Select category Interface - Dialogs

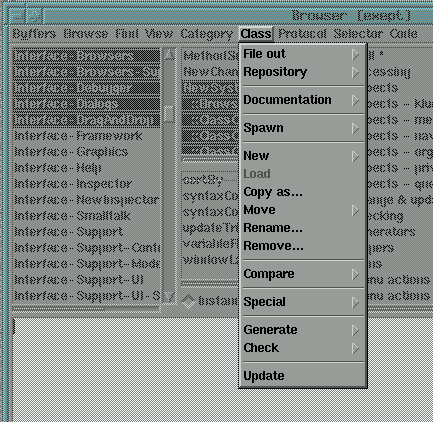pyautogui.click(x=86, y=104)
